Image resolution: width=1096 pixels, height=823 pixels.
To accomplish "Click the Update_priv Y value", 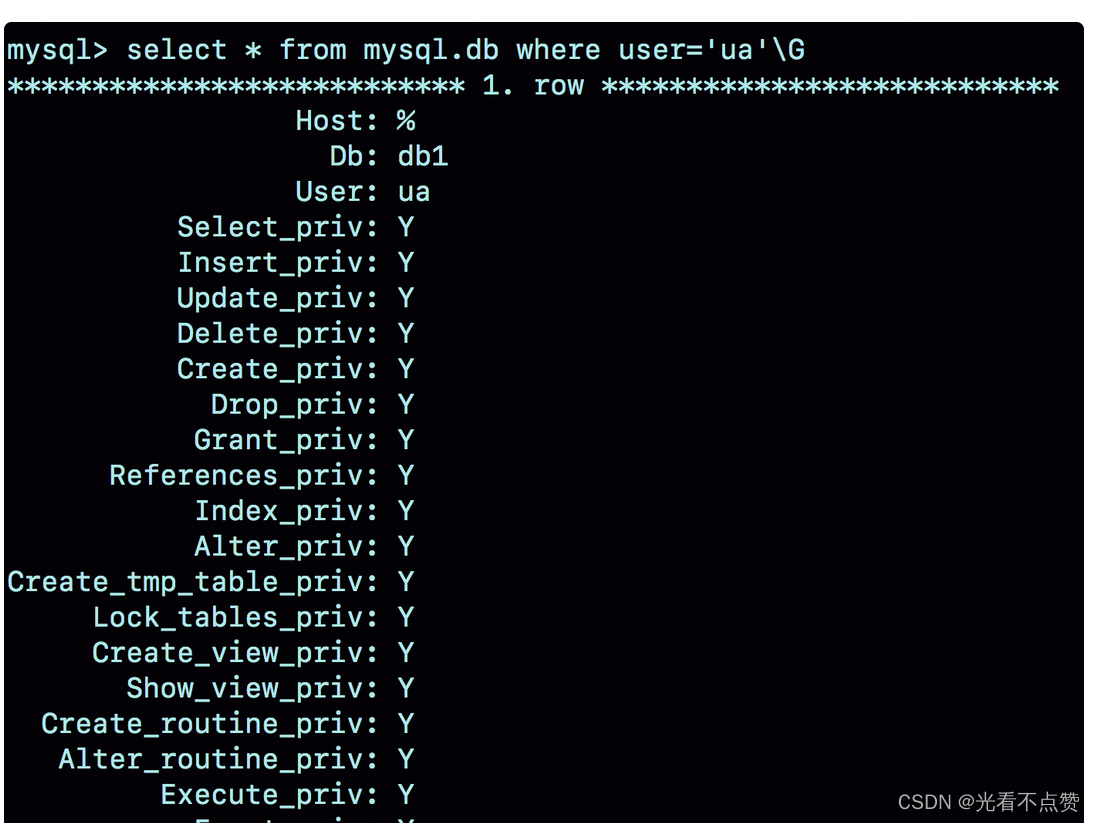I will click(x=406, y=299).
